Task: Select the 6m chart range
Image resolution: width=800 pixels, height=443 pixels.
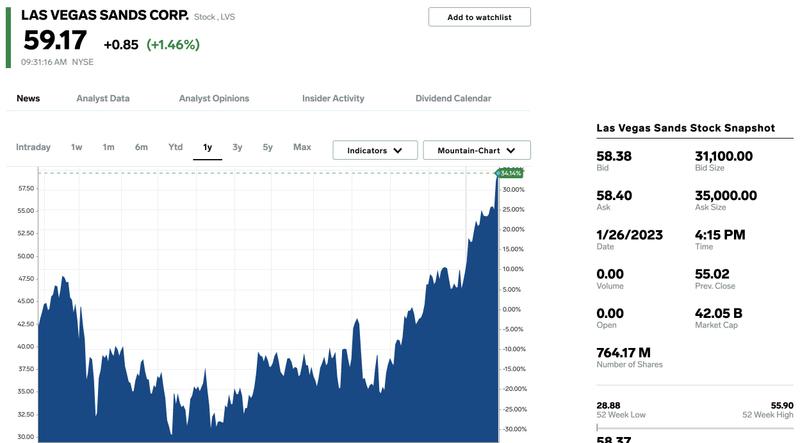Action: 141,147
